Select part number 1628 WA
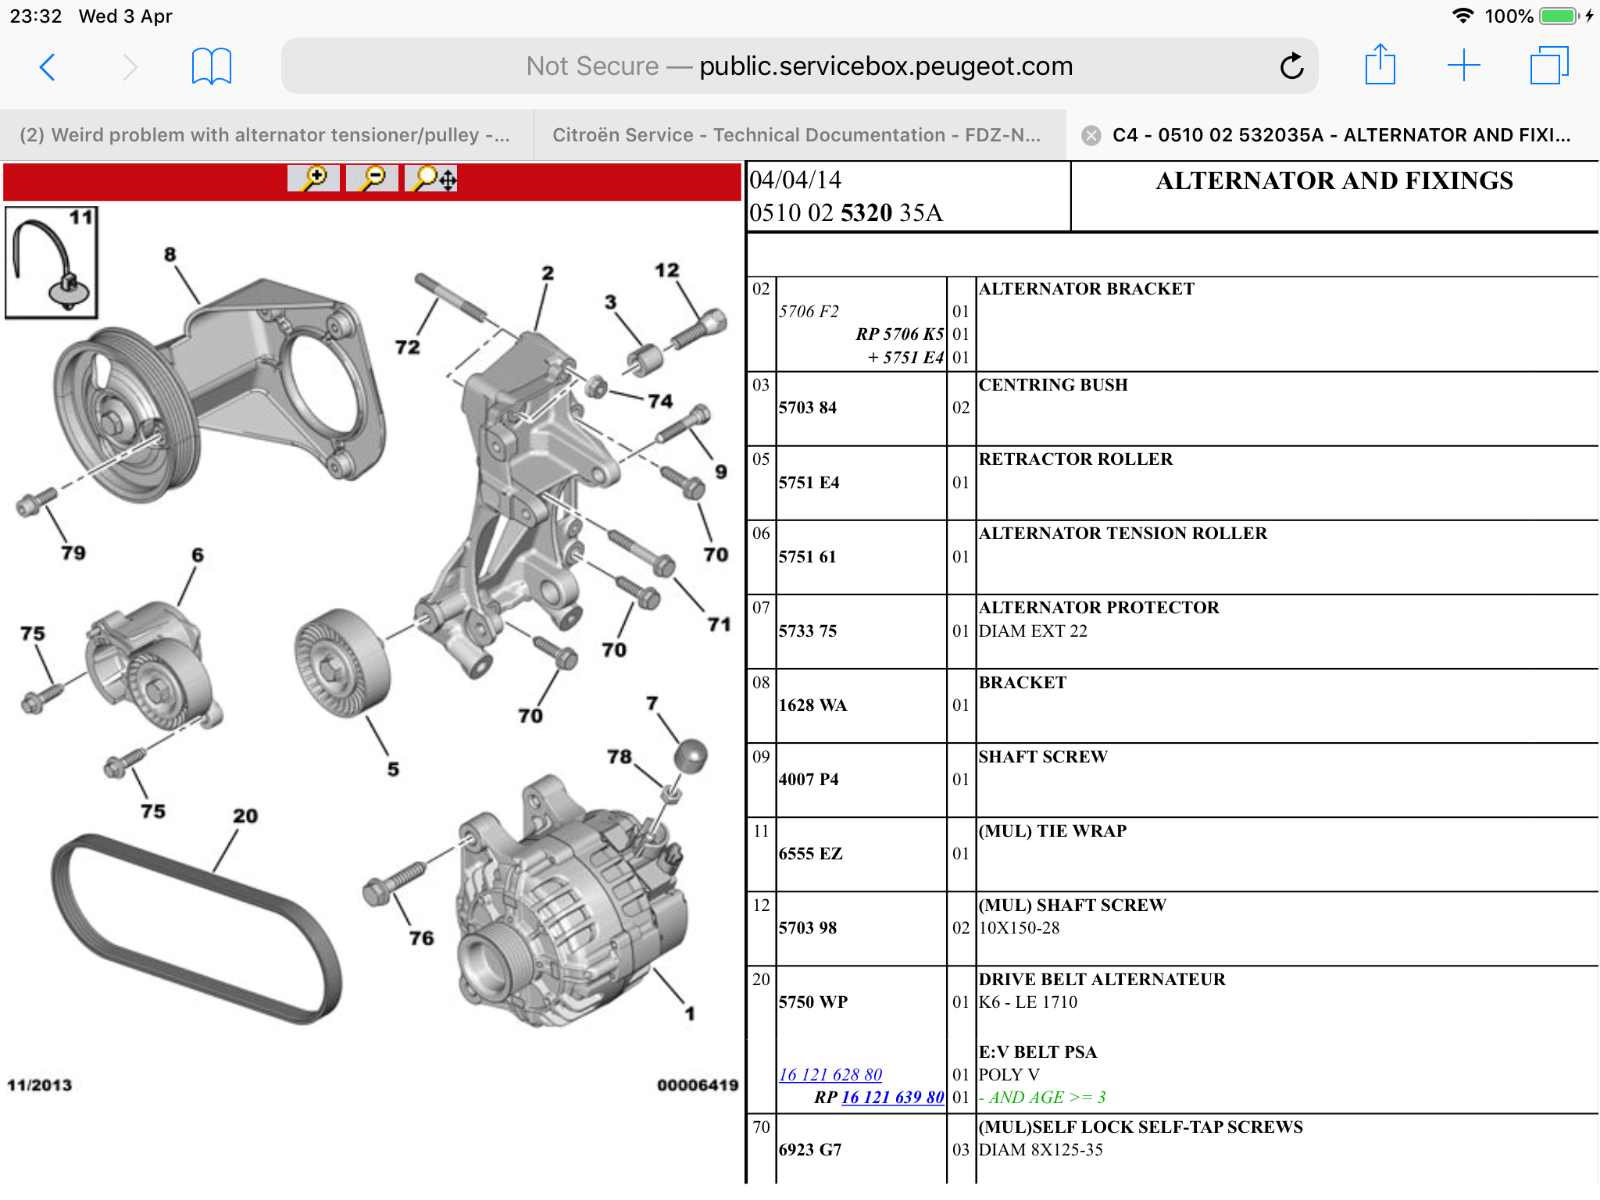The width and height of the screenshot is (1600, 1200). coord(813,705)
